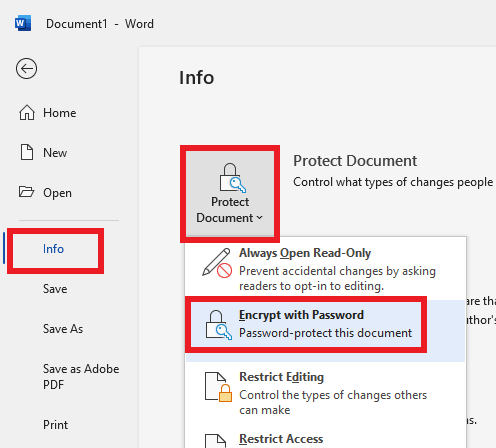Open the Home backstage page
Image resolution: width=496 pixels, height=448 pixels.
(x=59, y=113)
